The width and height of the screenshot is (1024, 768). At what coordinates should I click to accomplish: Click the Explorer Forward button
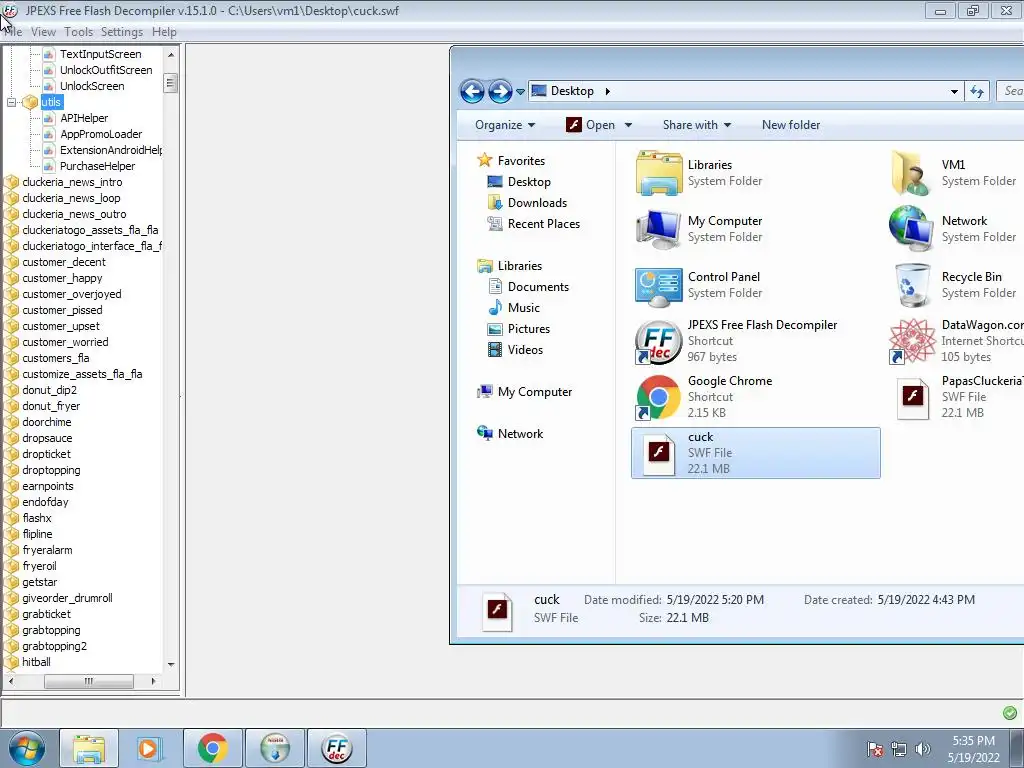[x=500, y=91]
